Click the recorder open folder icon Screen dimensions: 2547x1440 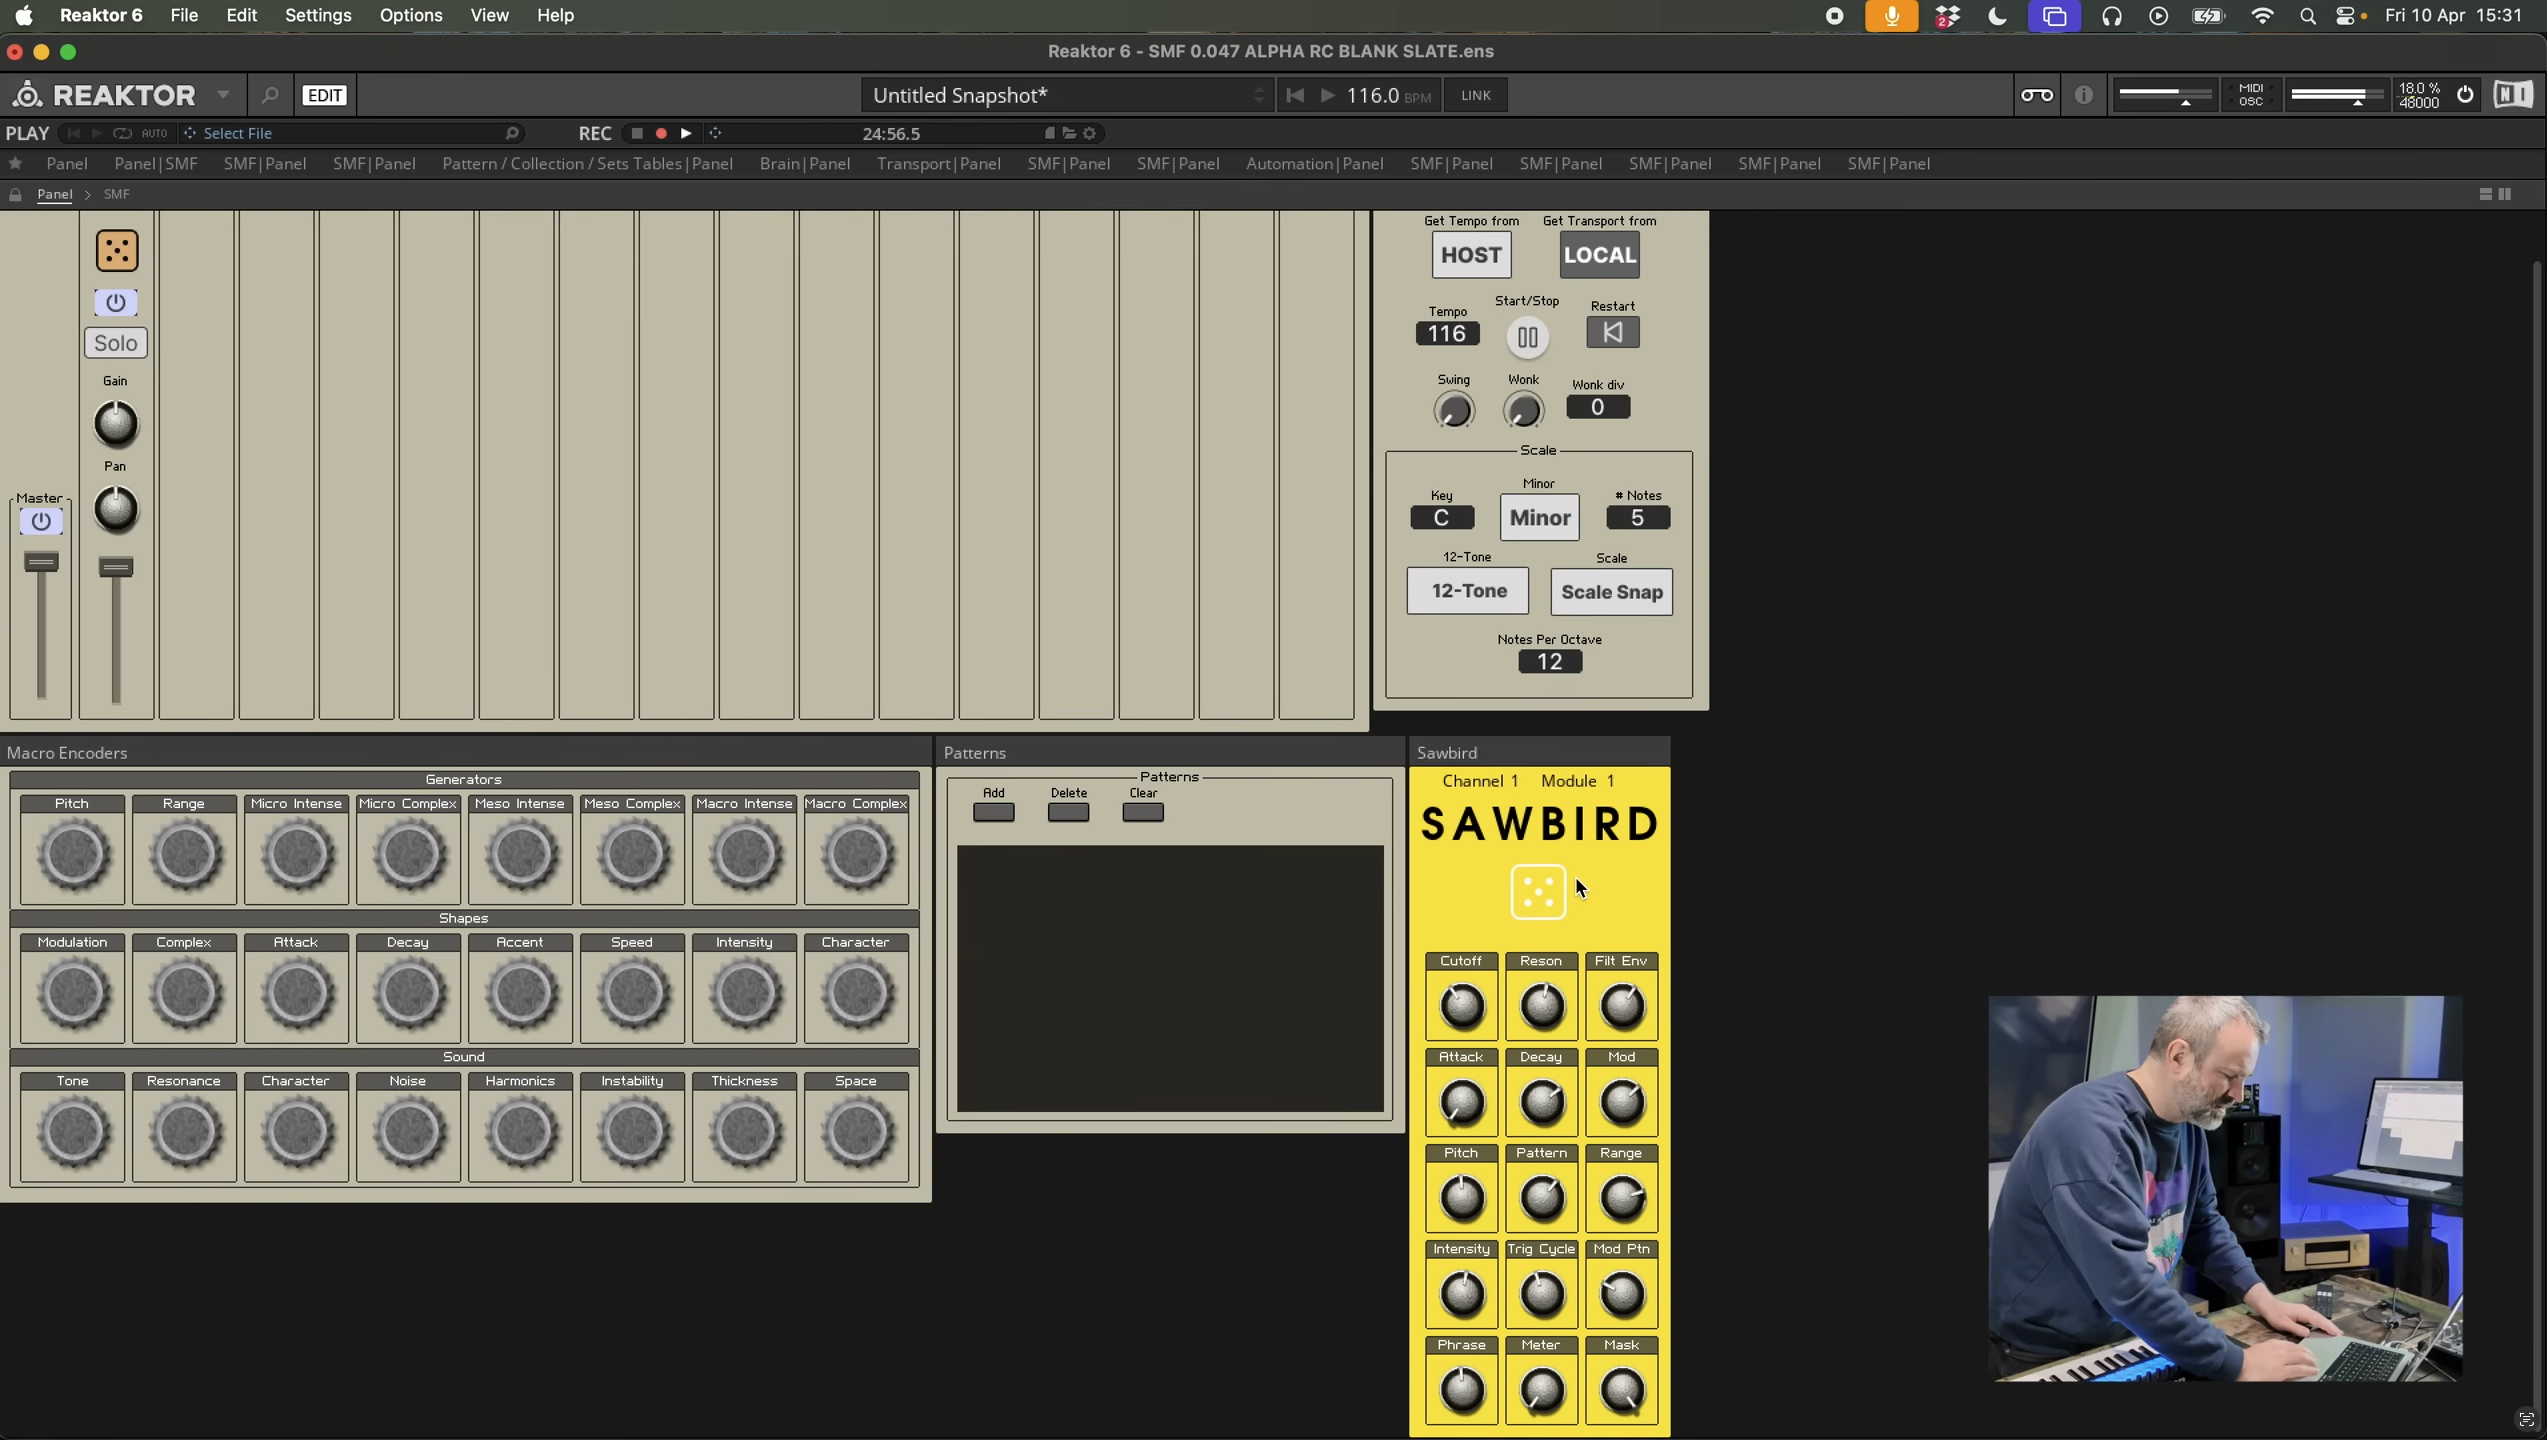(1069, 133)
